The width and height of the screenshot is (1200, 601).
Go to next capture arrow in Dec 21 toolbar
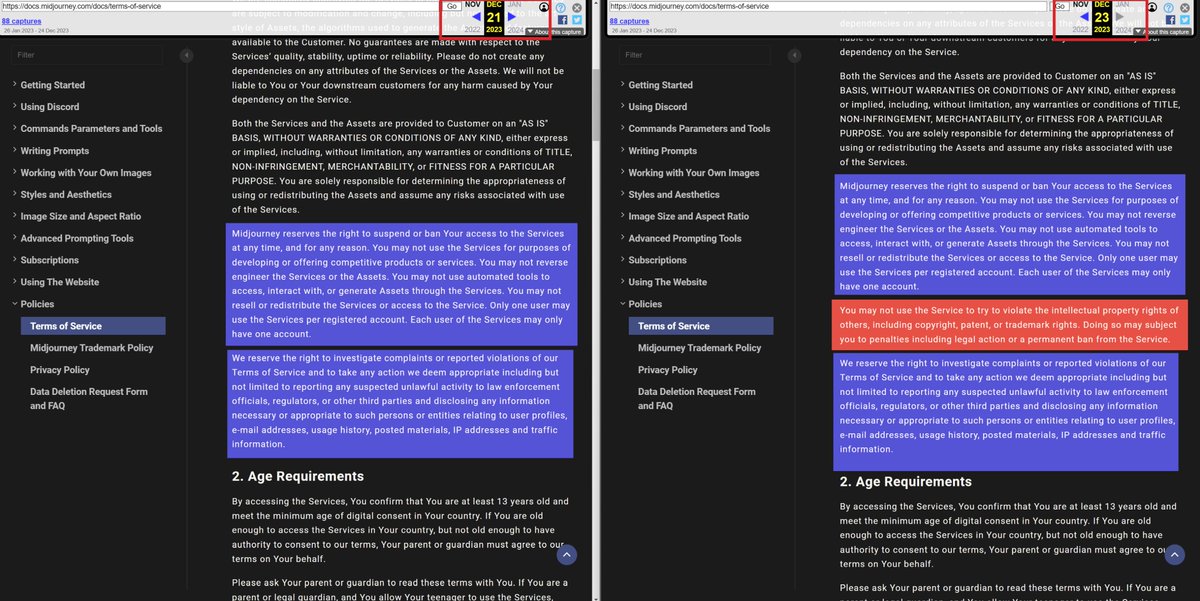[x=512, y=17]
